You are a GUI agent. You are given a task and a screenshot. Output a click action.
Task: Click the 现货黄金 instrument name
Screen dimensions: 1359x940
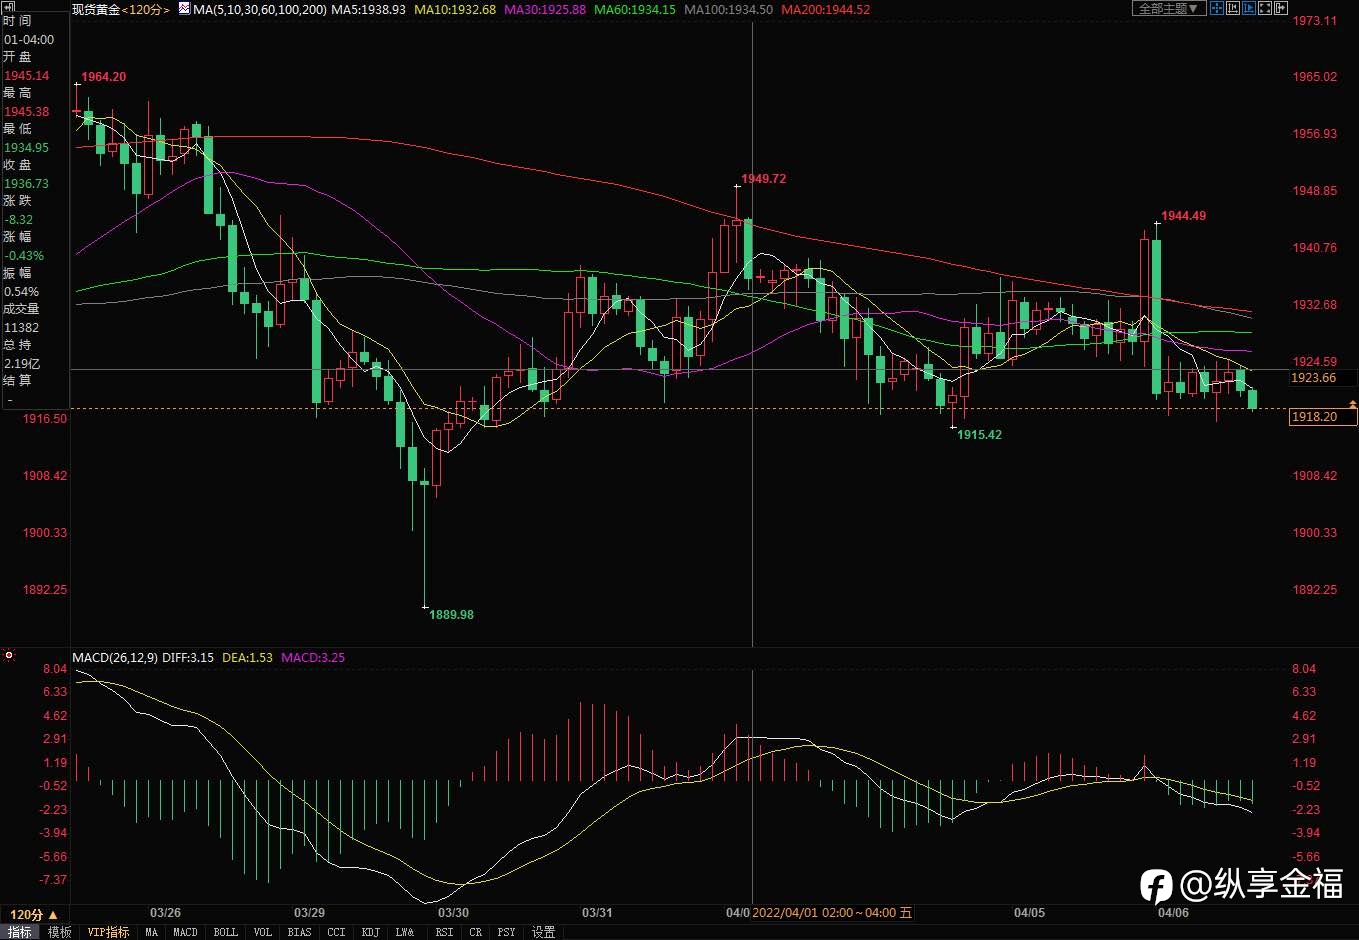coord(96,9)
